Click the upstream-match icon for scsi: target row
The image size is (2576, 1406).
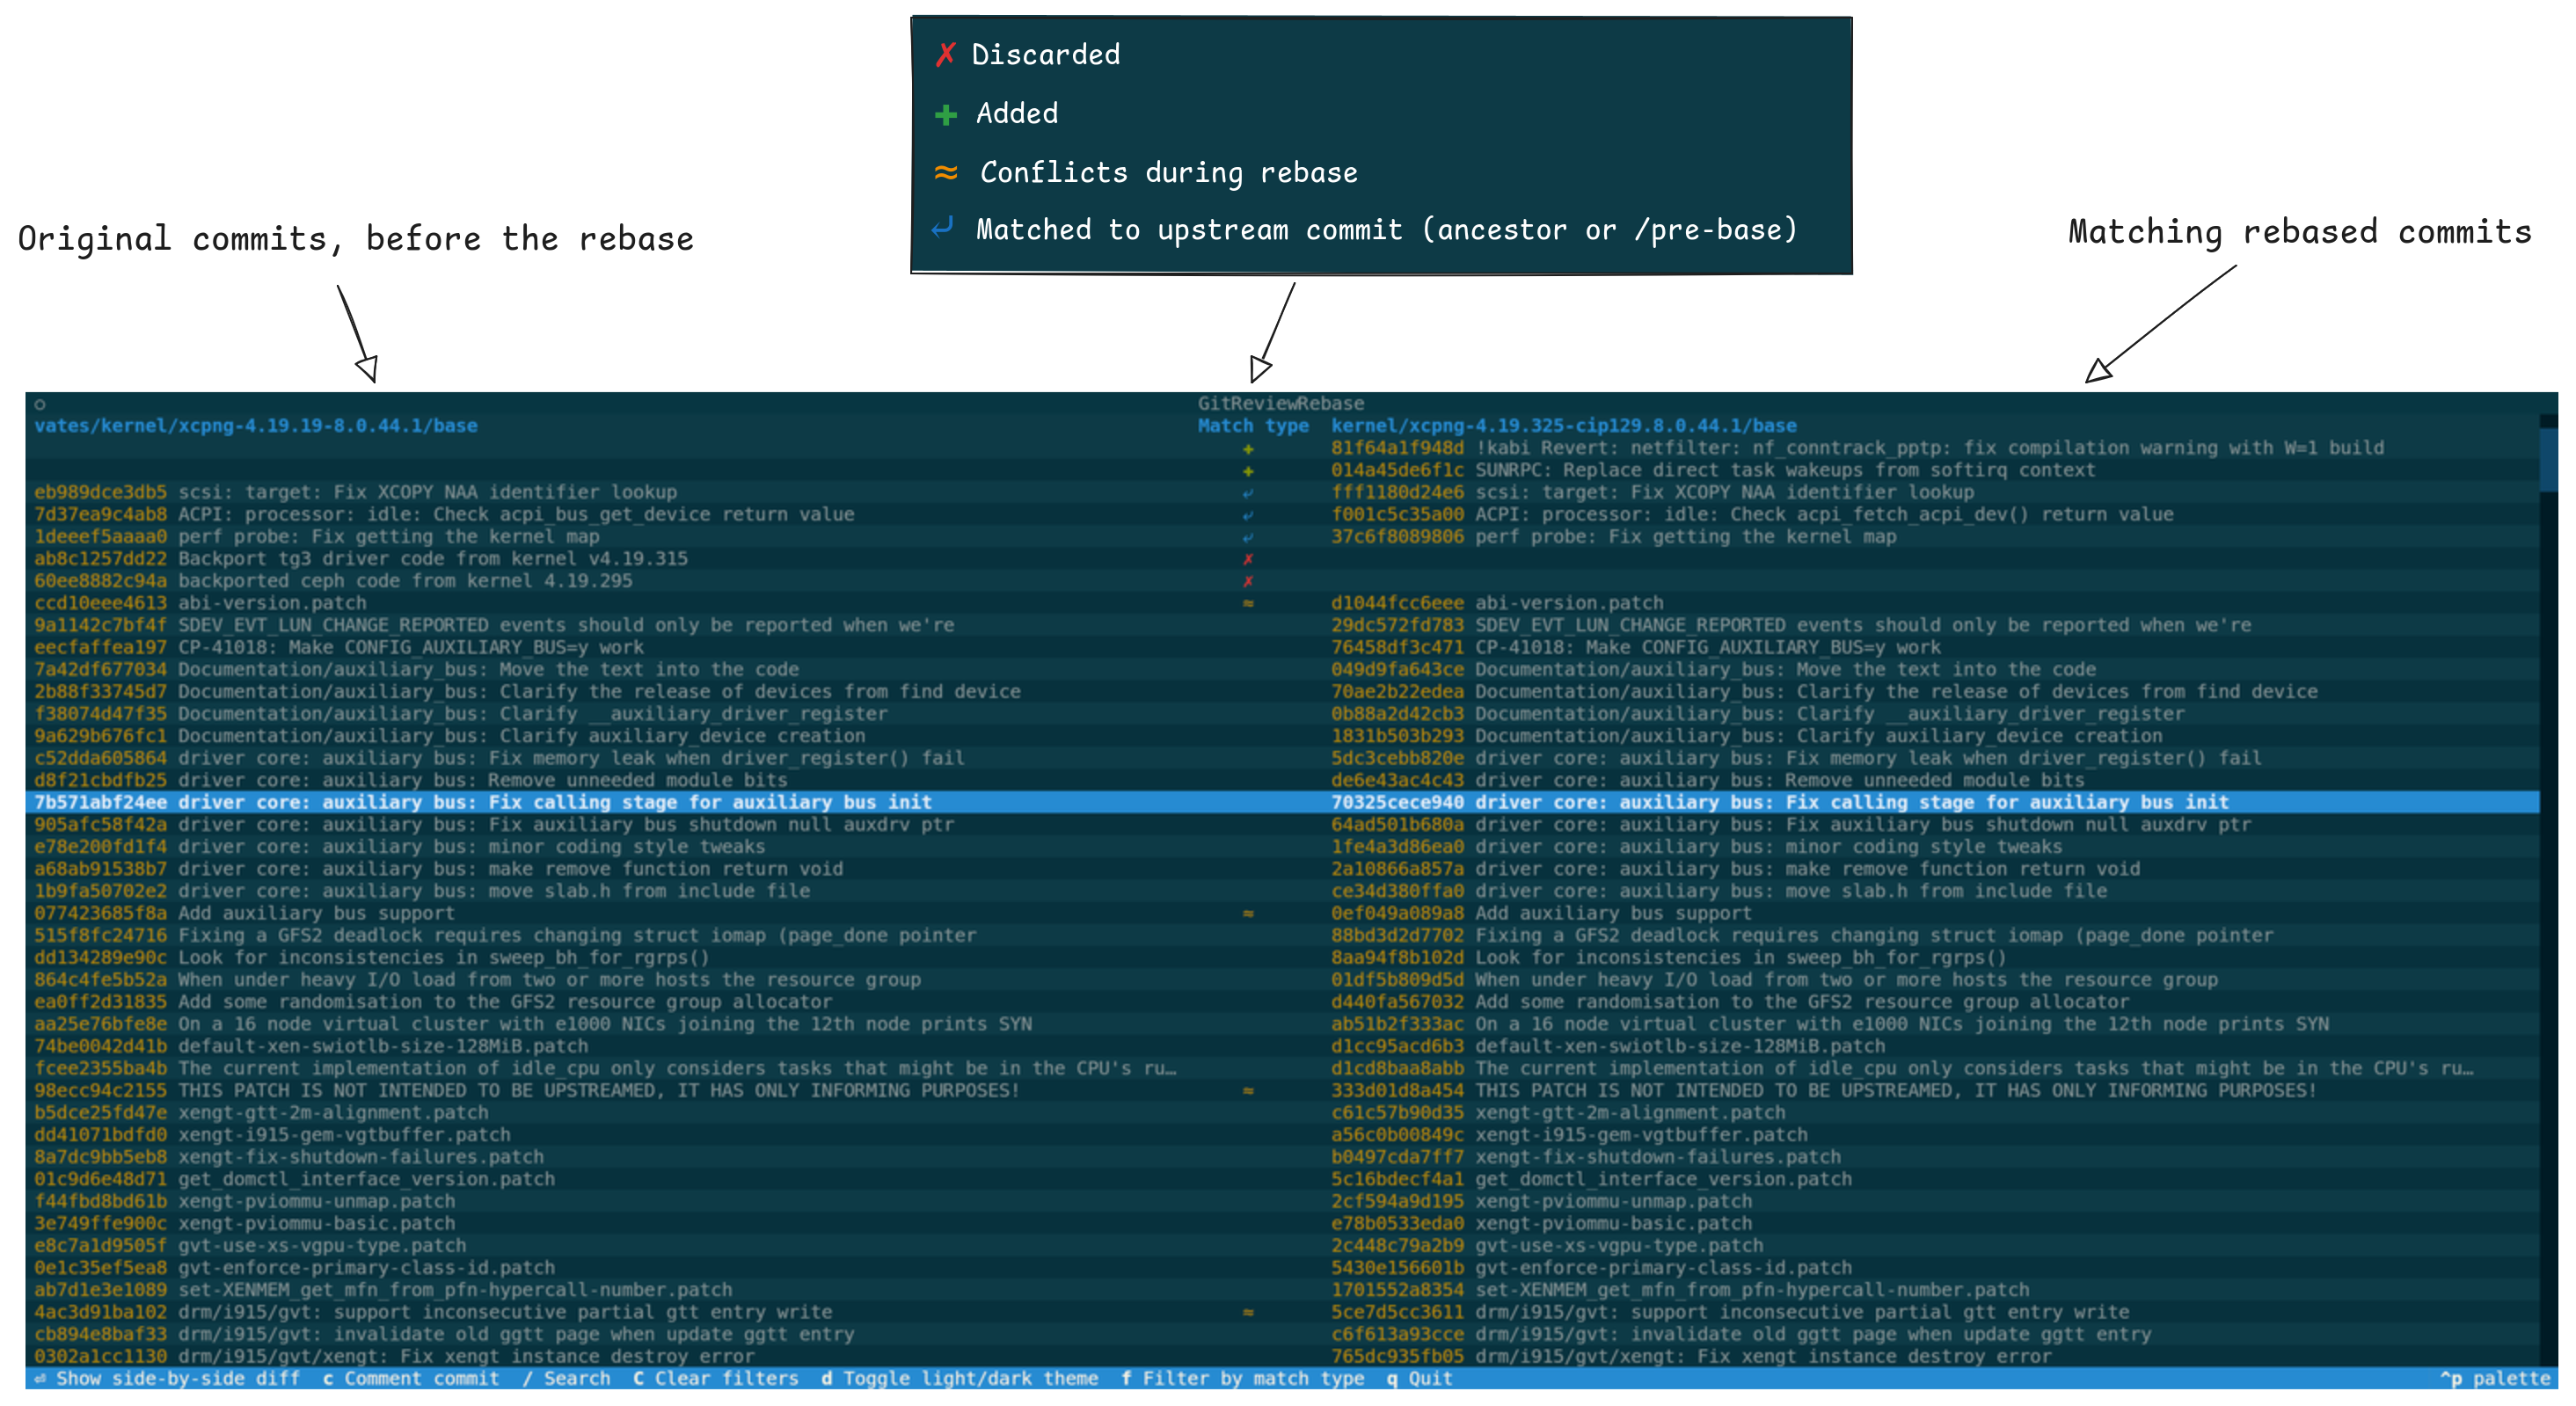[1248, 493]
